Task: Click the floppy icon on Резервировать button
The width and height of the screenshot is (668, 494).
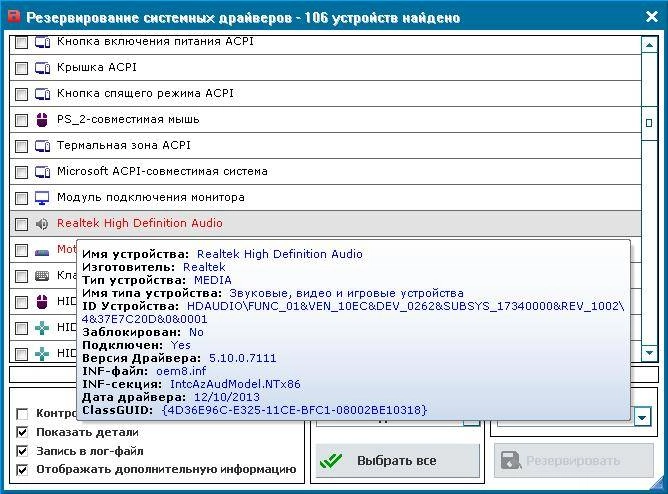Action: tap(510, 460)
